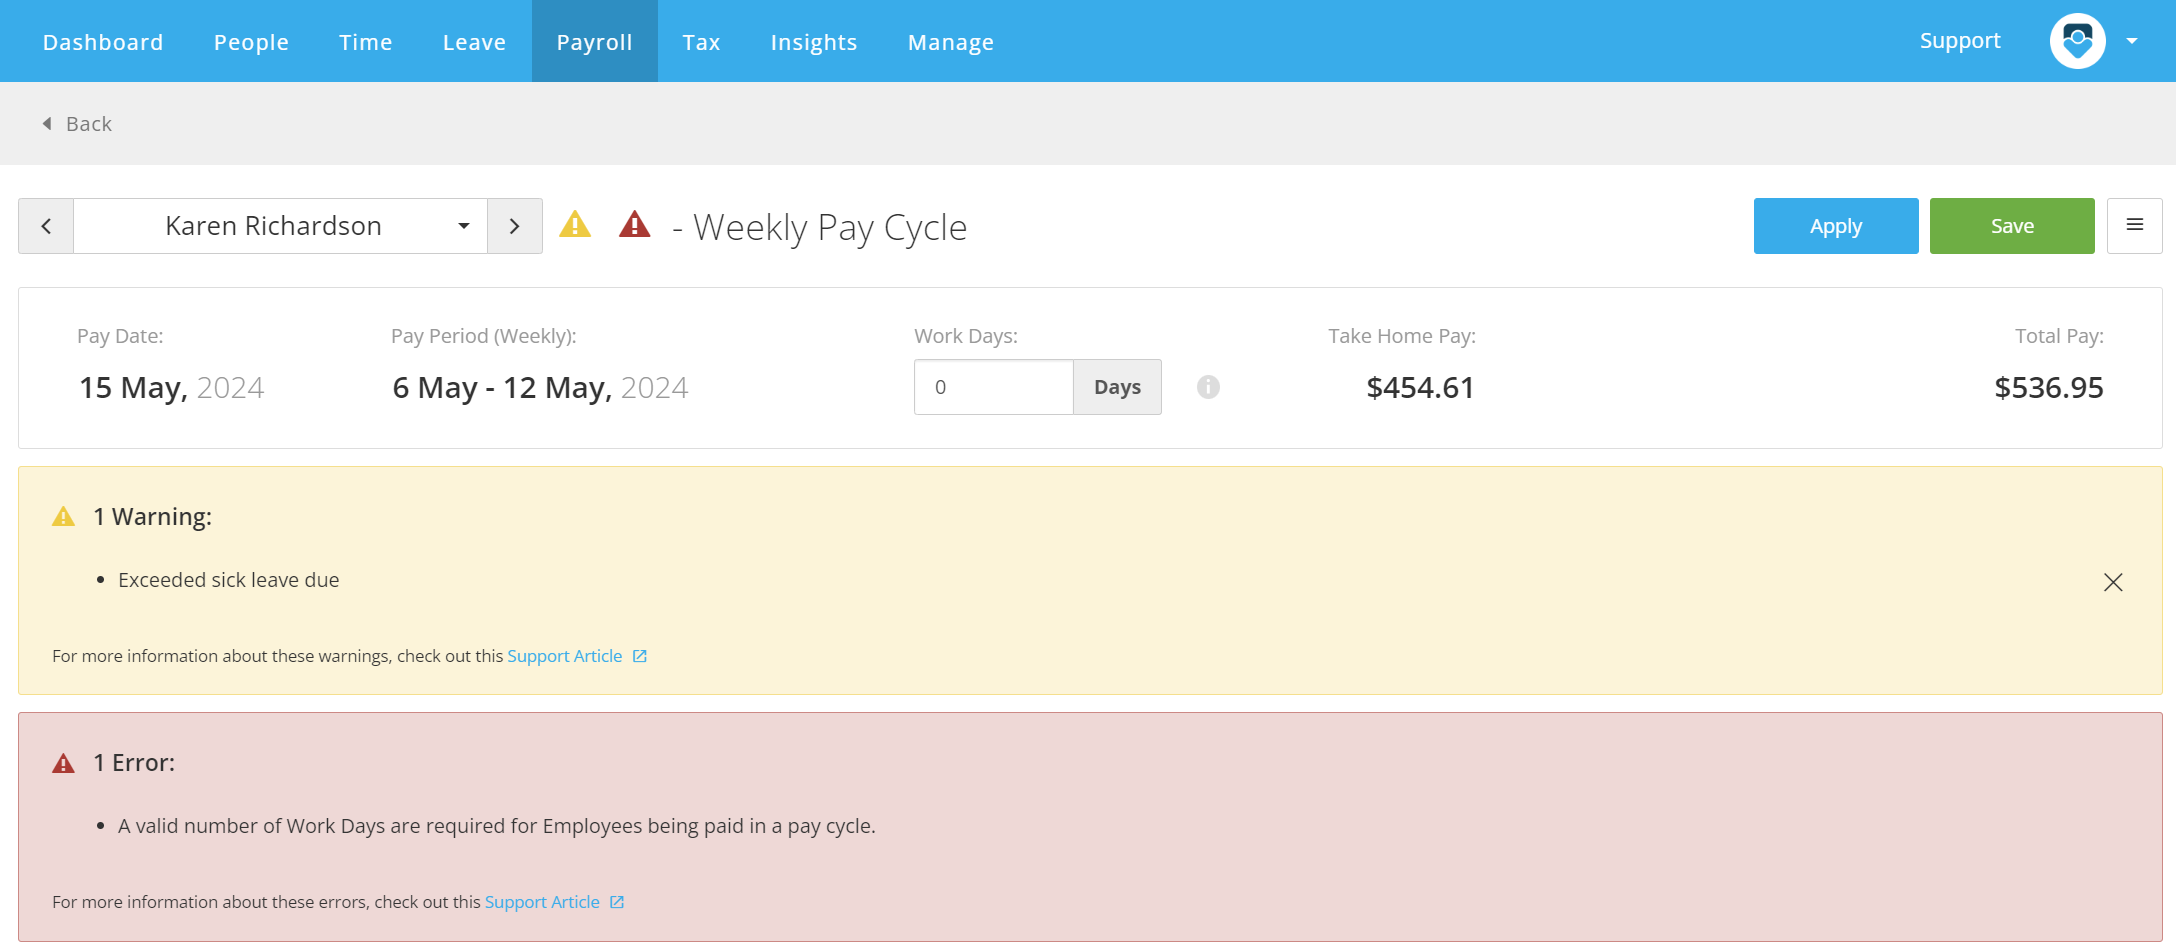
Task: Click the red error icon beside employee name
Action: [635, 224]
